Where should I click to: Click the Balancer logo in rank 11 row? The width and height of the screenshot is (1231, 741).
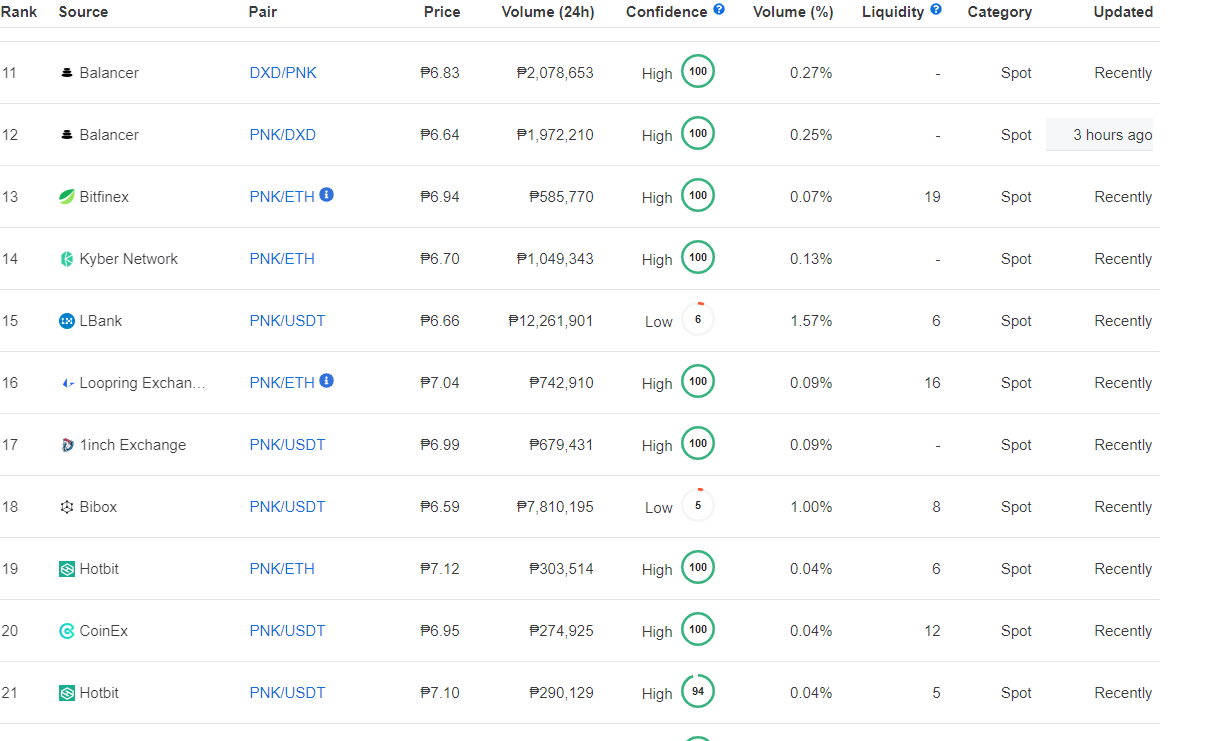click(x=67, y=73)
